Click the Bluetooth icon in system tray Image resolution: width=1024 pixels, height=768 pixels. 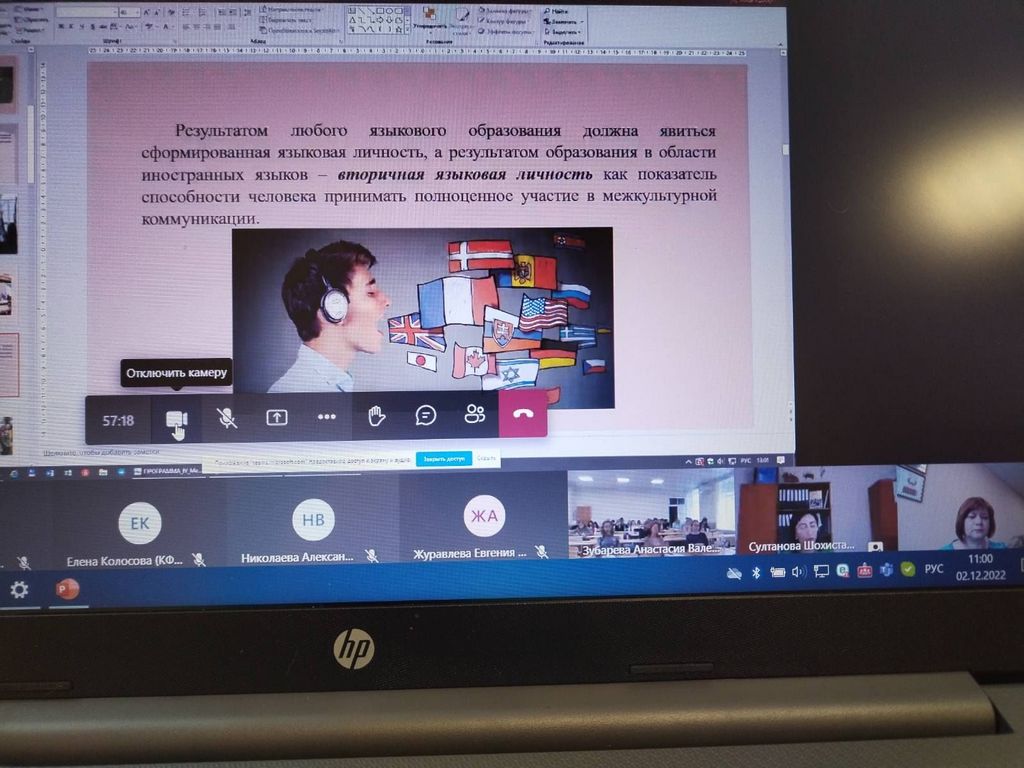(x=756, y=573)
